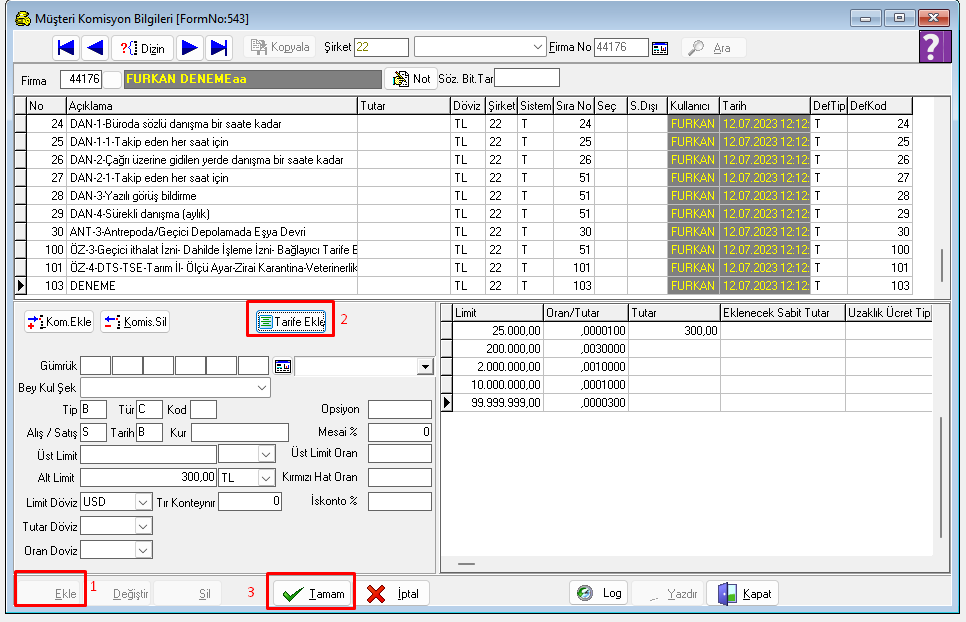Open the lookup icon beside Firma No
The height and width of the screenshot is (622, 966).
click(660, 47)
